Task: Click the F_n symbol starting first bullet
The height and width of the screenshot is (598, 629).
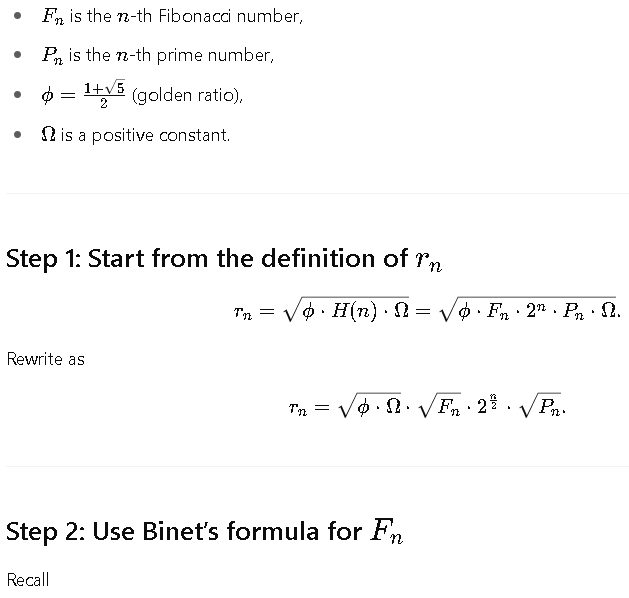Action: pyautogui.click(x=53, y=17)
